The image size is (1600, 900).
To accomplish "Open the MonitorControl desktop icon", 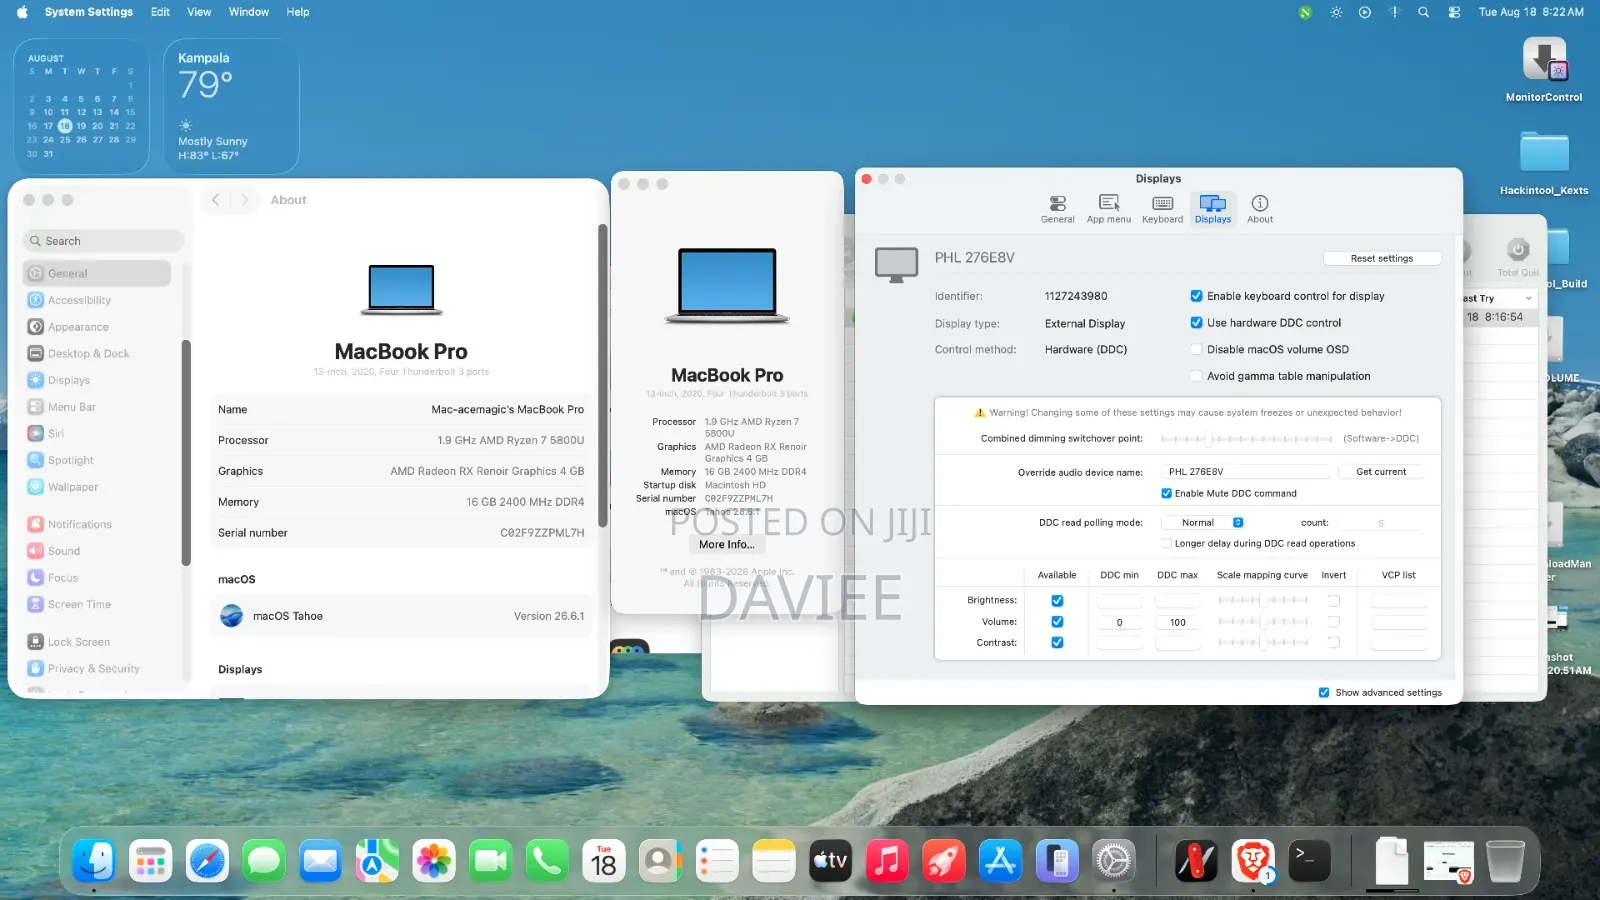I will pos(1544,62).
